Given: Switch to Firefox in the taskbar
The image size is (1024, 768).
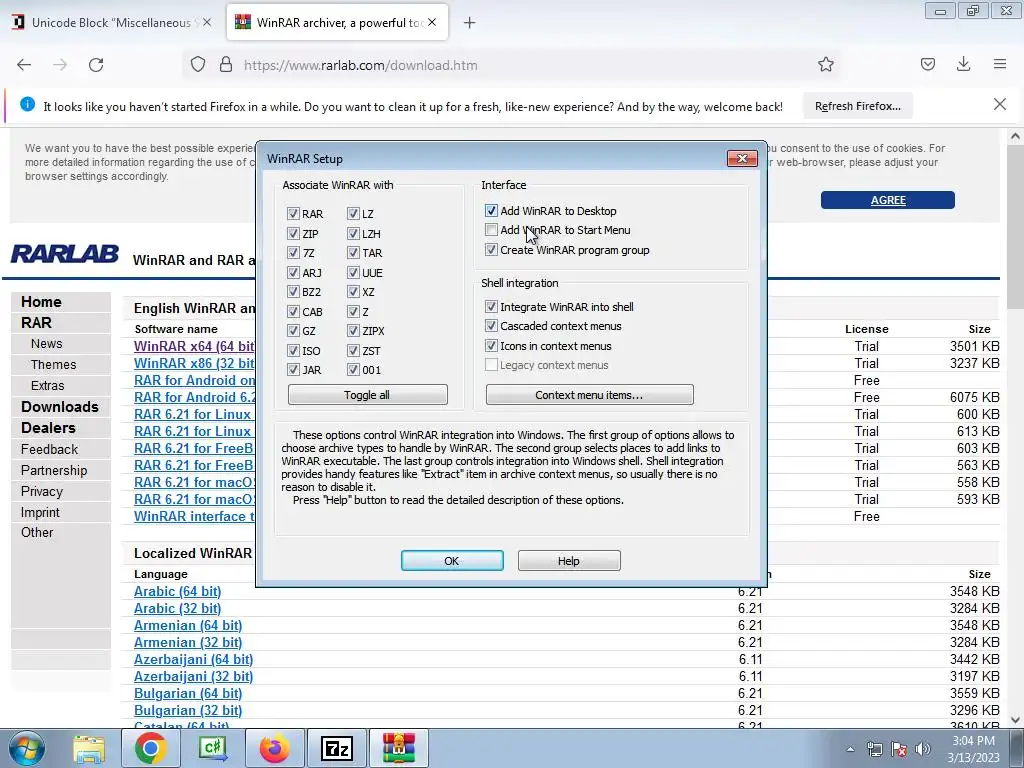Looking at the screenshot, I should pos(275,748).
